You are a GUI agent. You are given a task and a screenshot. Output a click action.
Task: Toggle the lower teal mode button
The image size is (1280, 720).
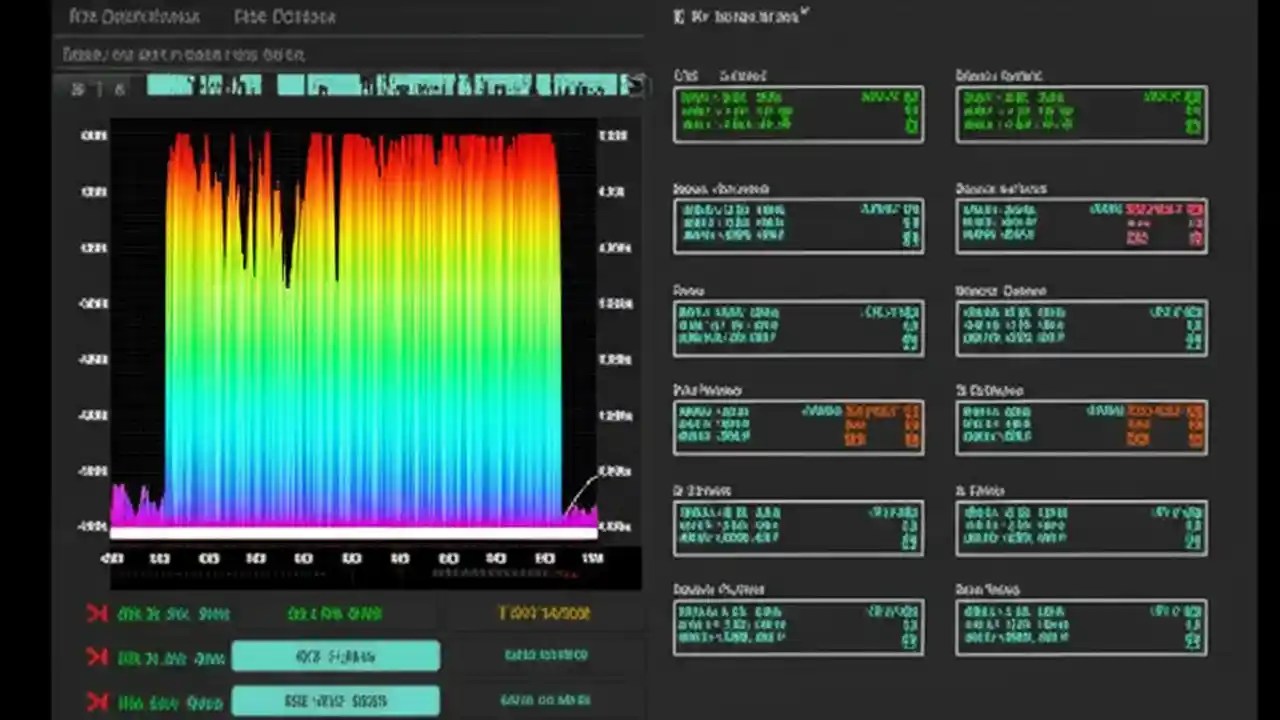point(336,701)
